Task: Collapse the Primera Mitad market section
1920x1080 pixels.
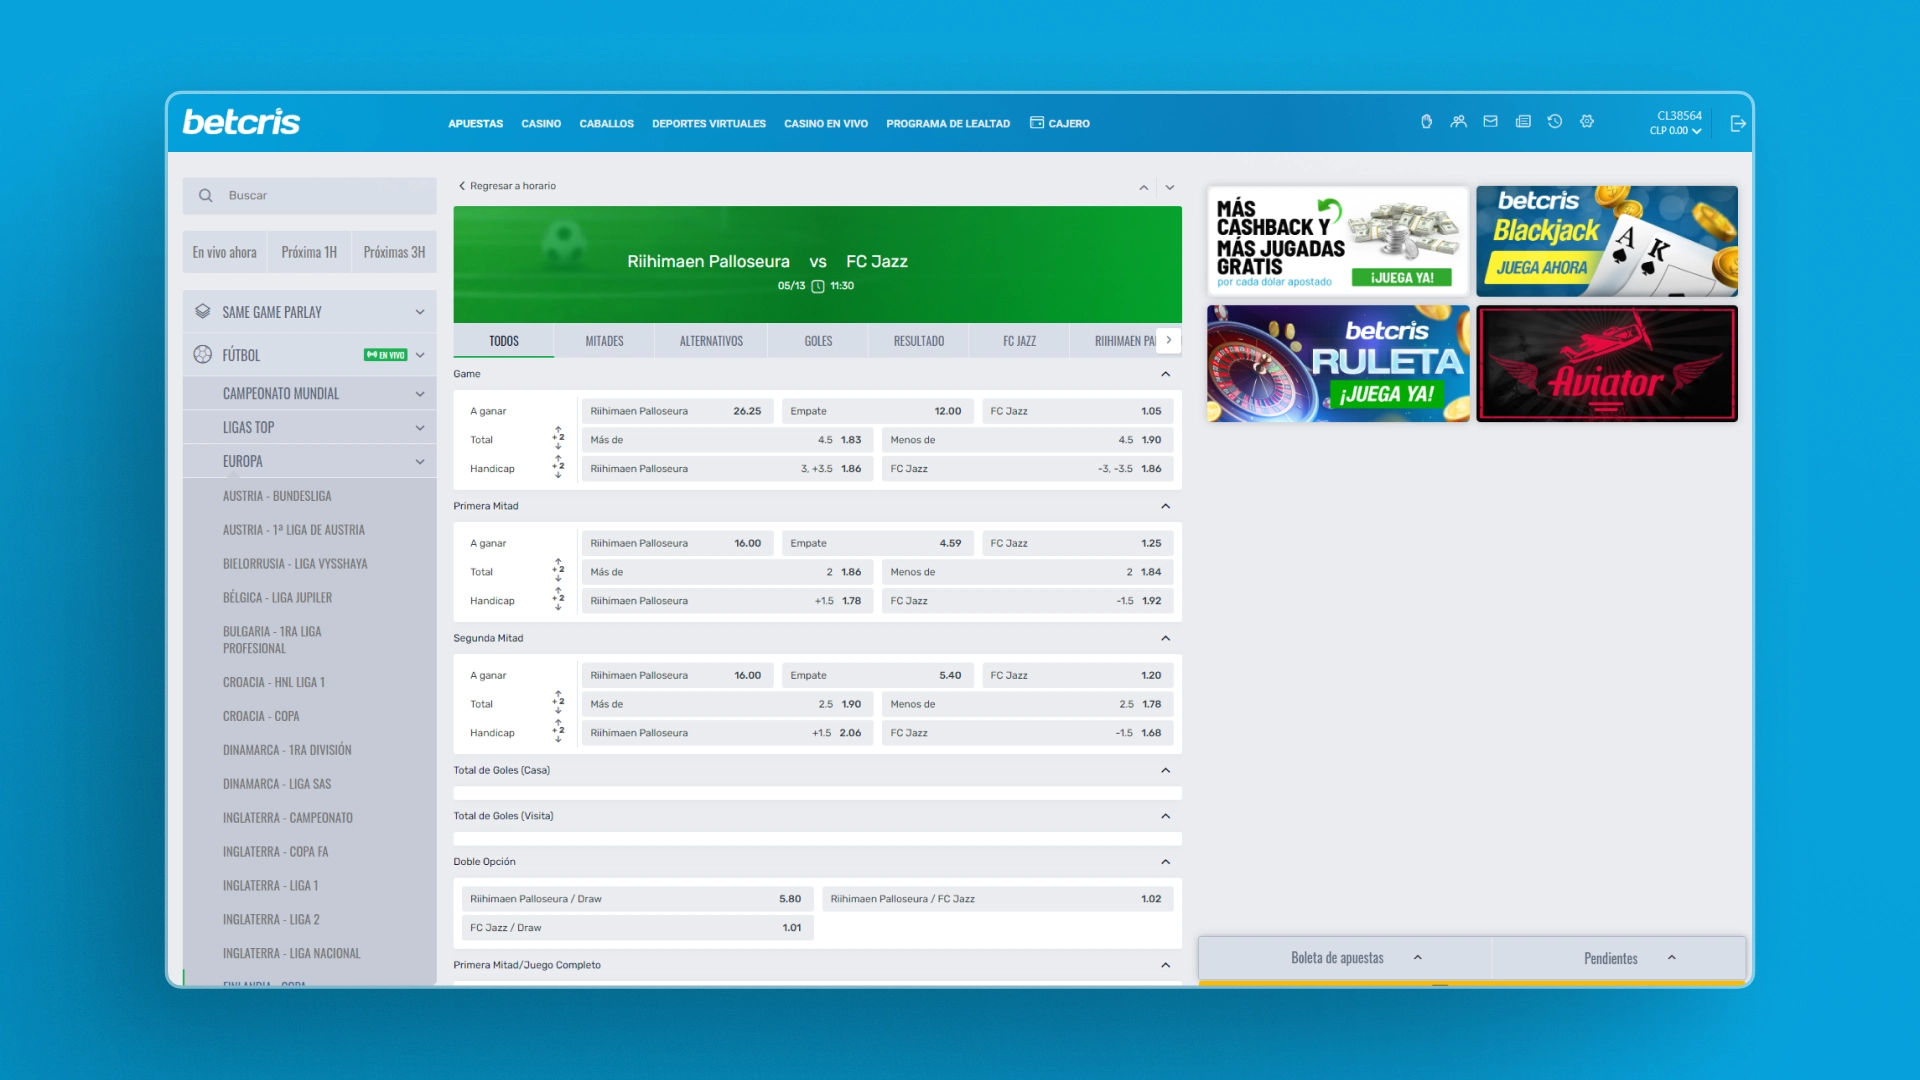Action: click(1165, 506)
